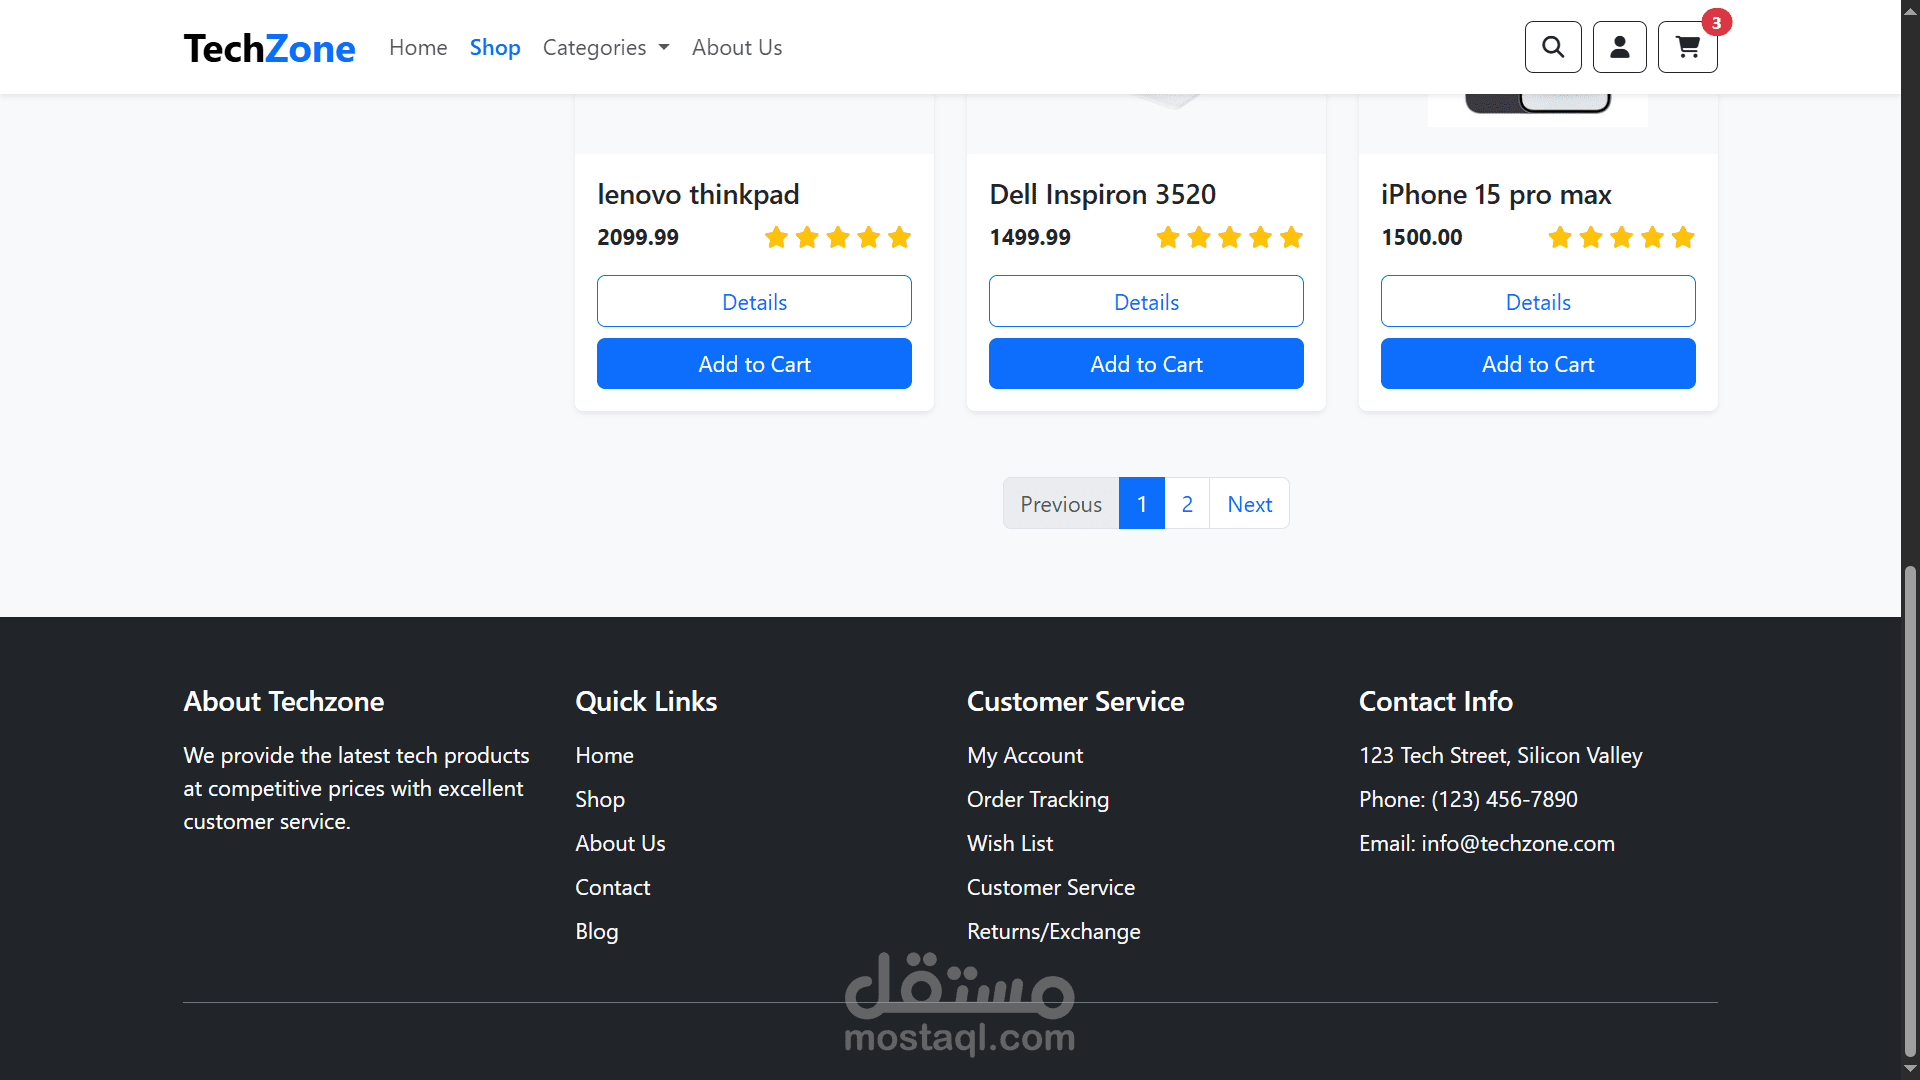Go to page 2 in pagination
The image size is (1920, 1080).
point(1187,503)
